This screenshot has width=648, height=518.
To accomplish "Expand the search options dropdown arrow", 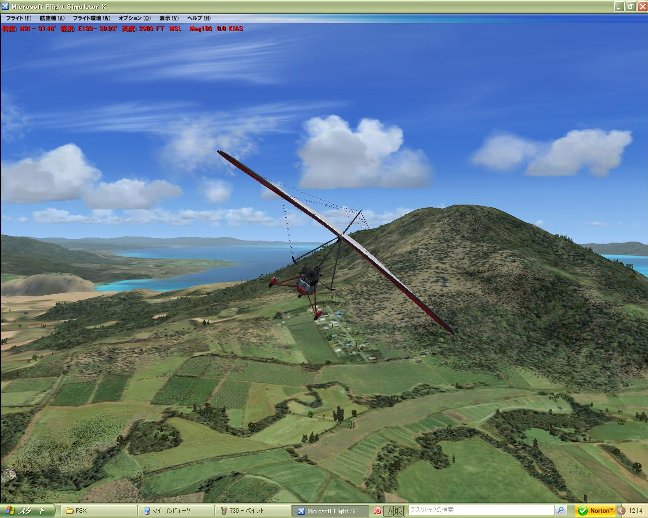I will click(x=567, y=510).
